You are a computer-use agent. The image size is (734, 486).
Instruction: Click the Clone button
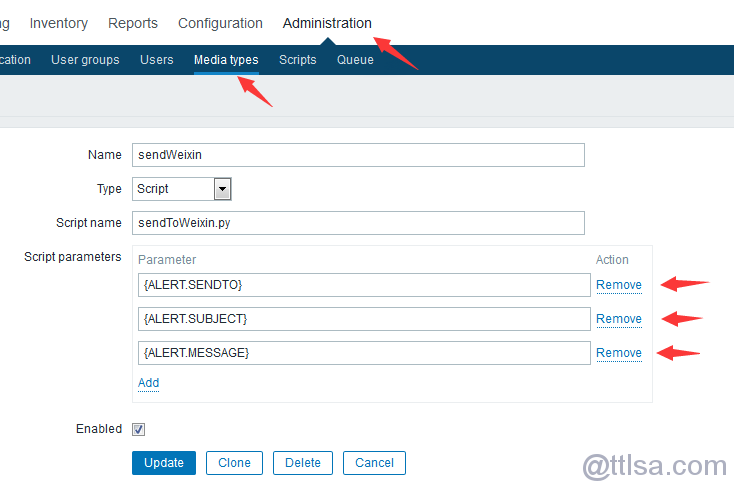click(x=235, y=463)
